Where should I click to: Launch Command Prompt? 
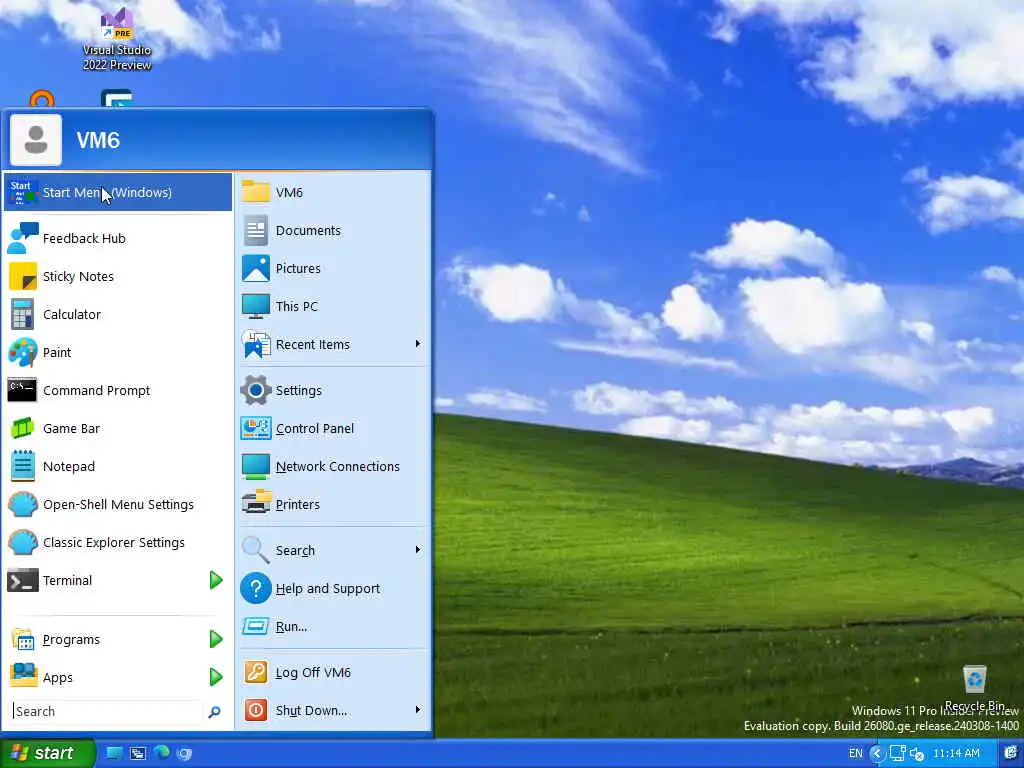click(118, 390)
